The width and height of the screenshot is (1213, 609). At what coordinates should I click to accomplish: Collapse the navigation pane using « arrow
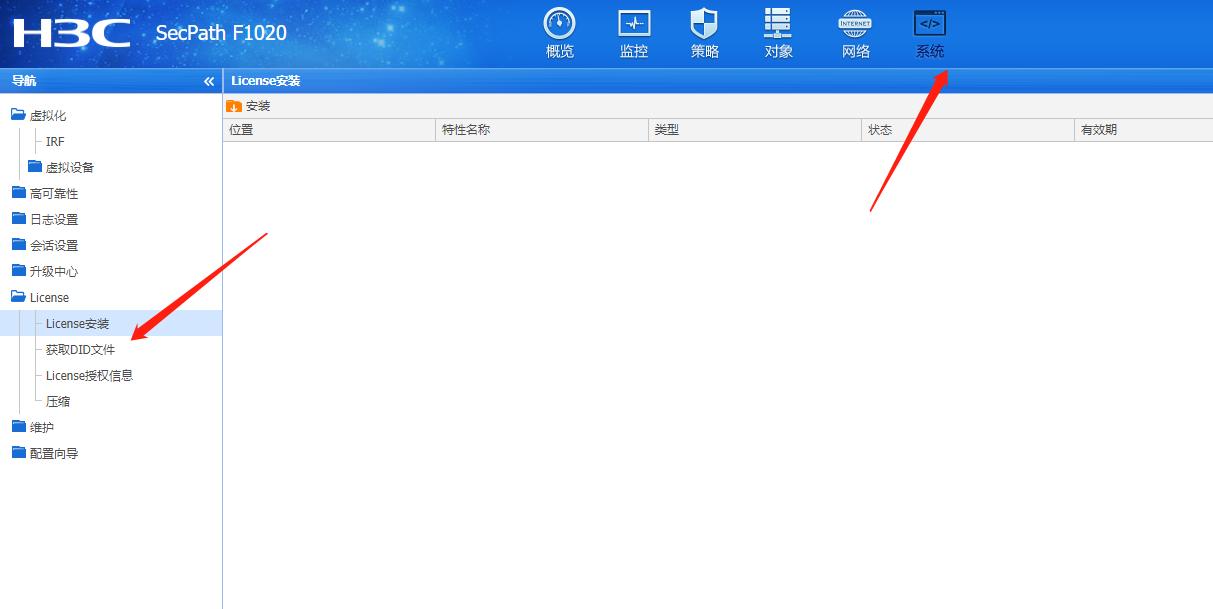point(209,80)
